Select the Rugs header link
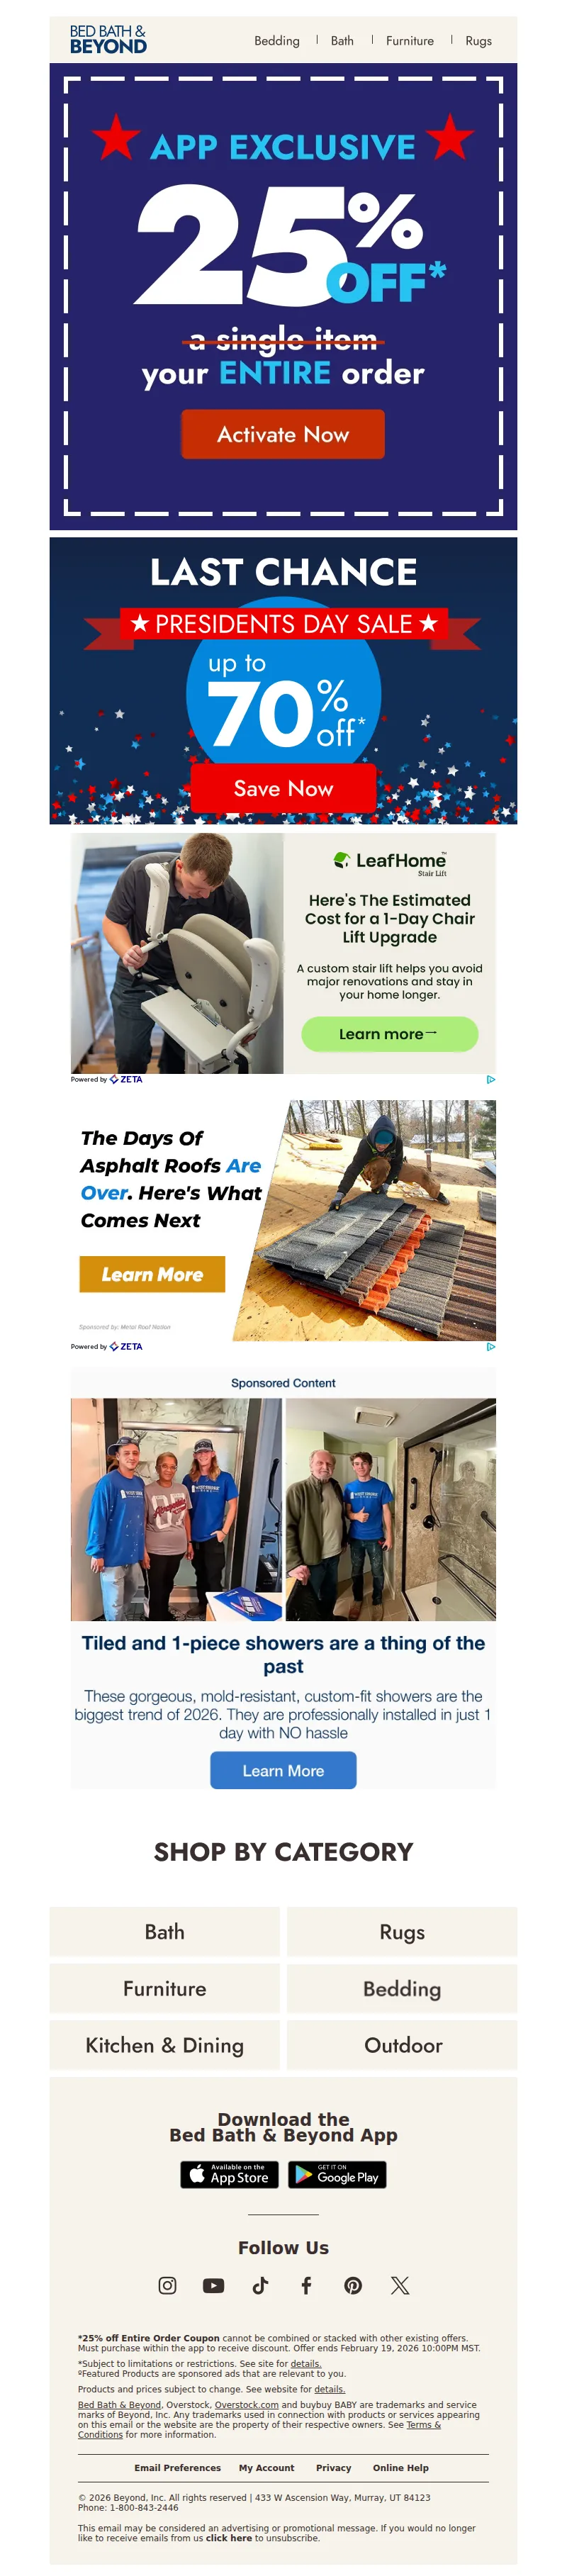 479,41
